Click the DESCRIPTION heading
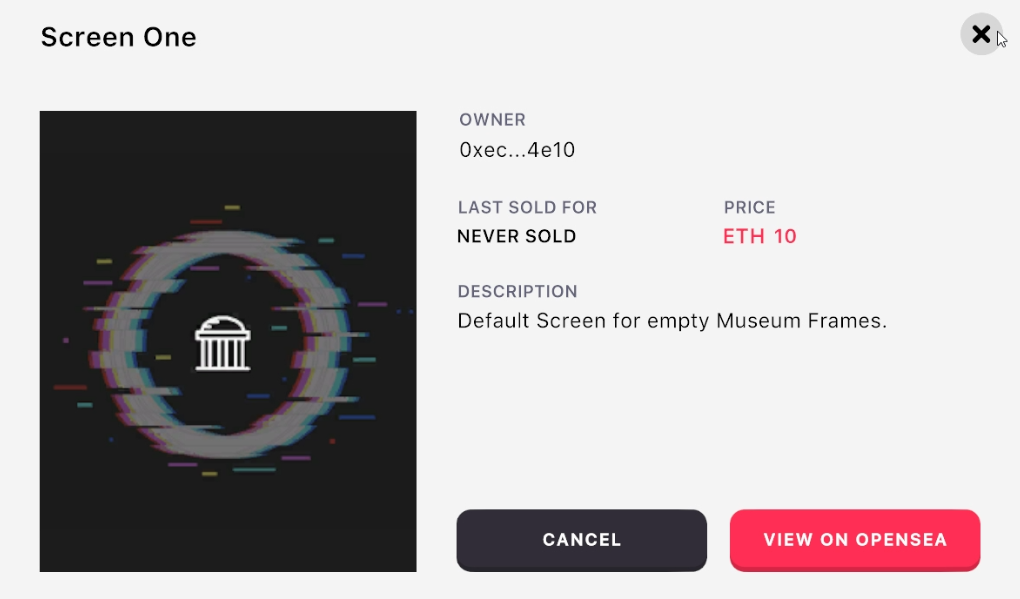Screen dimensions: 1020x599 point(517,292)
